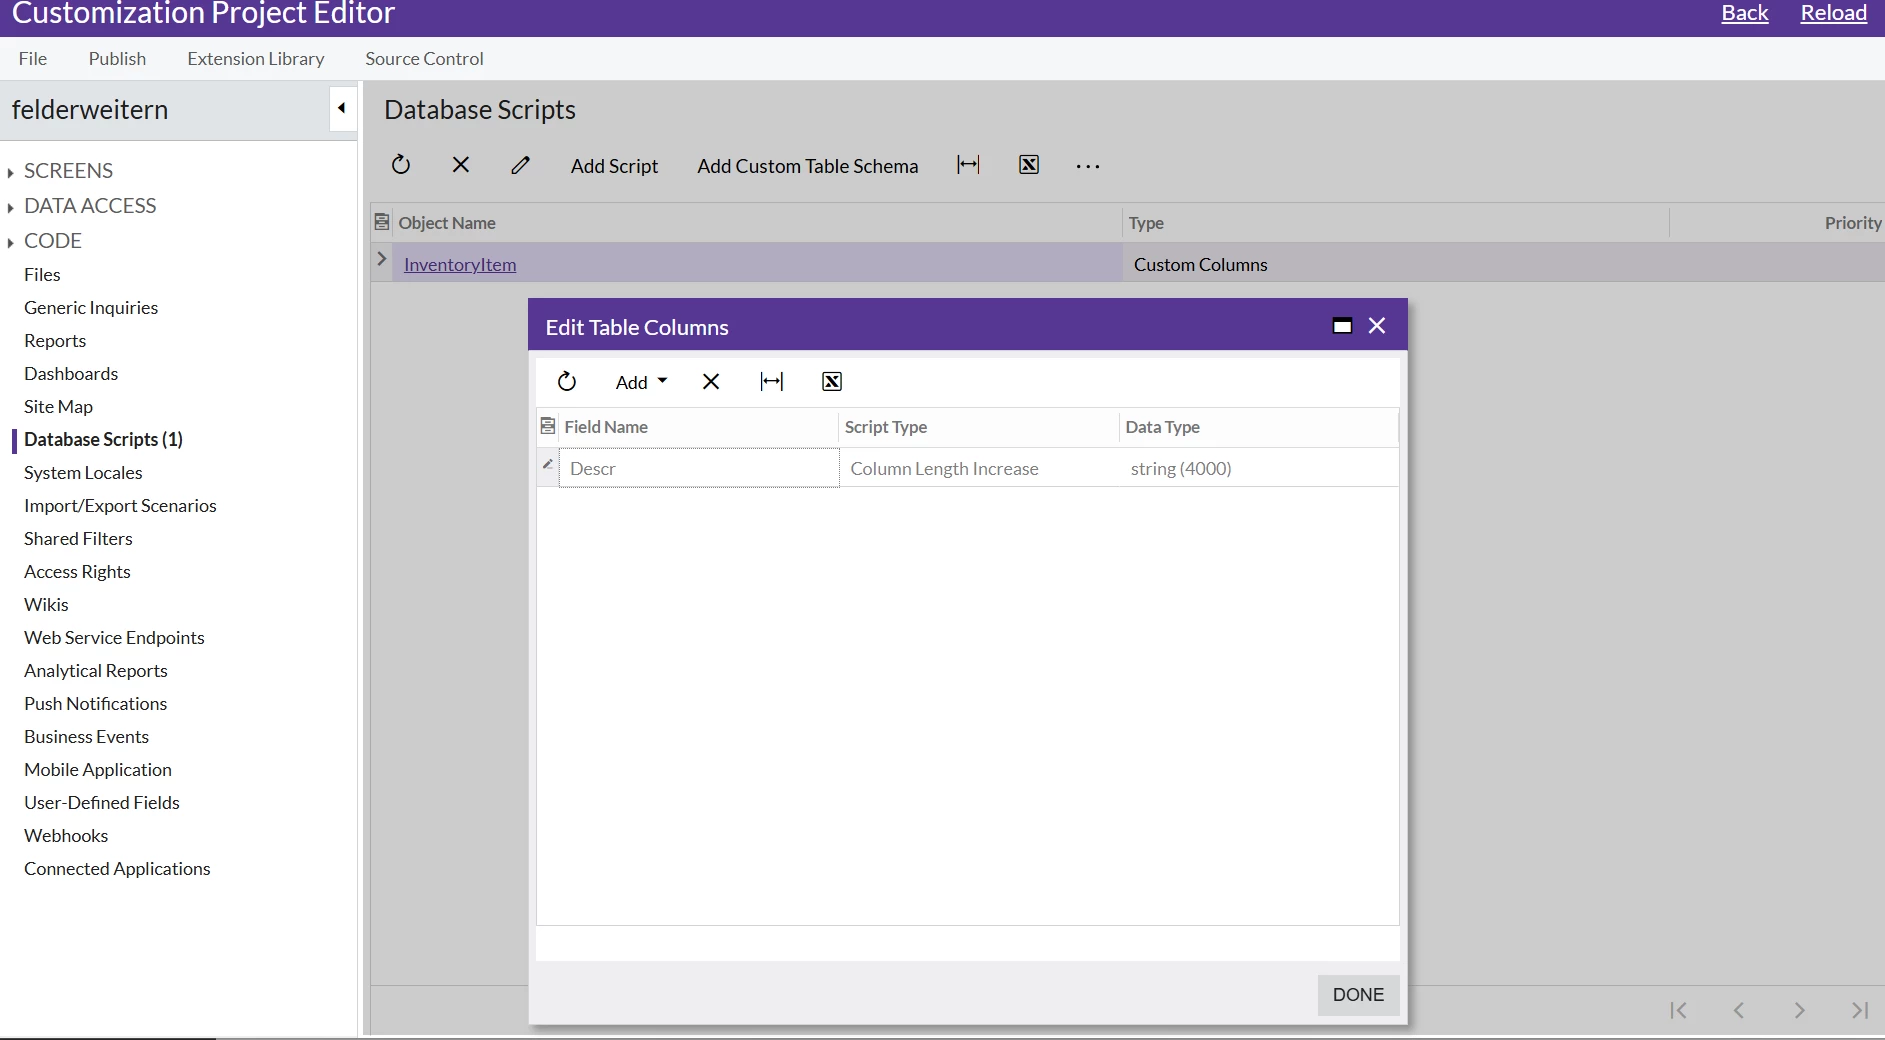Close the Edit Table Columns dialog
The image size is (1885, 1040).
tap(1377, 326)
